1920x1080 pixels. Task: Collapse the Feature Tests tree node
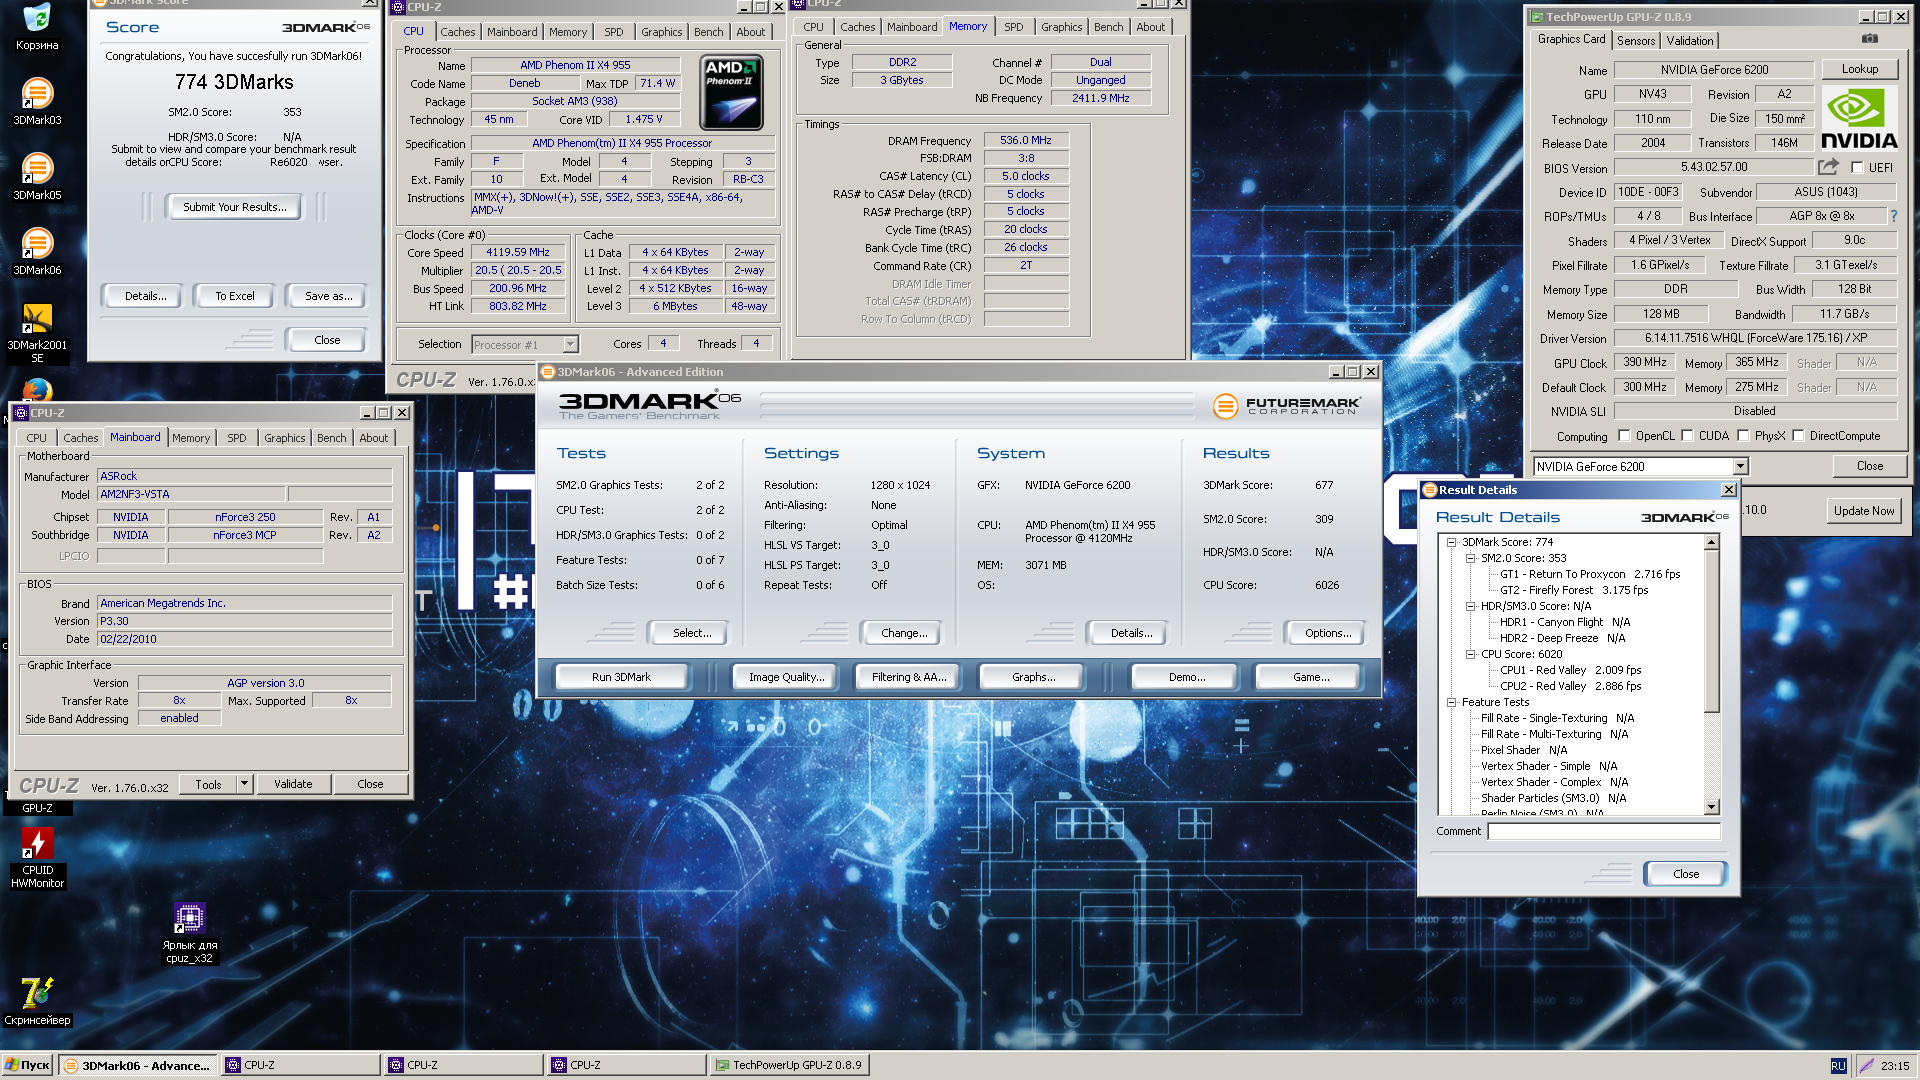pos(1451,702)
